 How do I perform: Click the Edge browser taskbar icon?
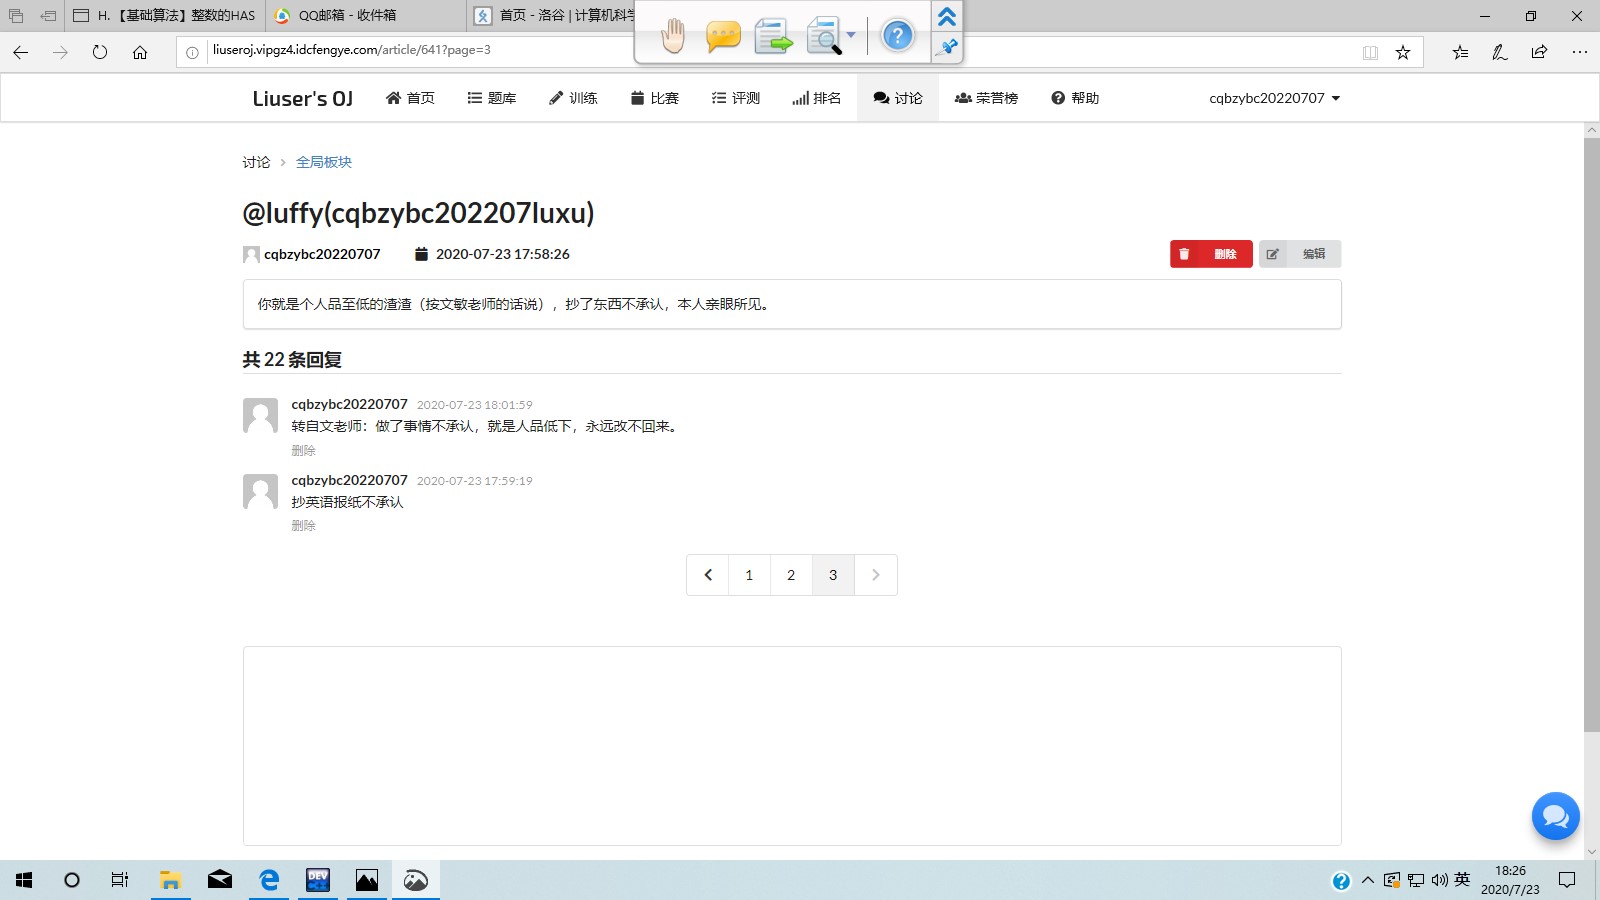269,880
